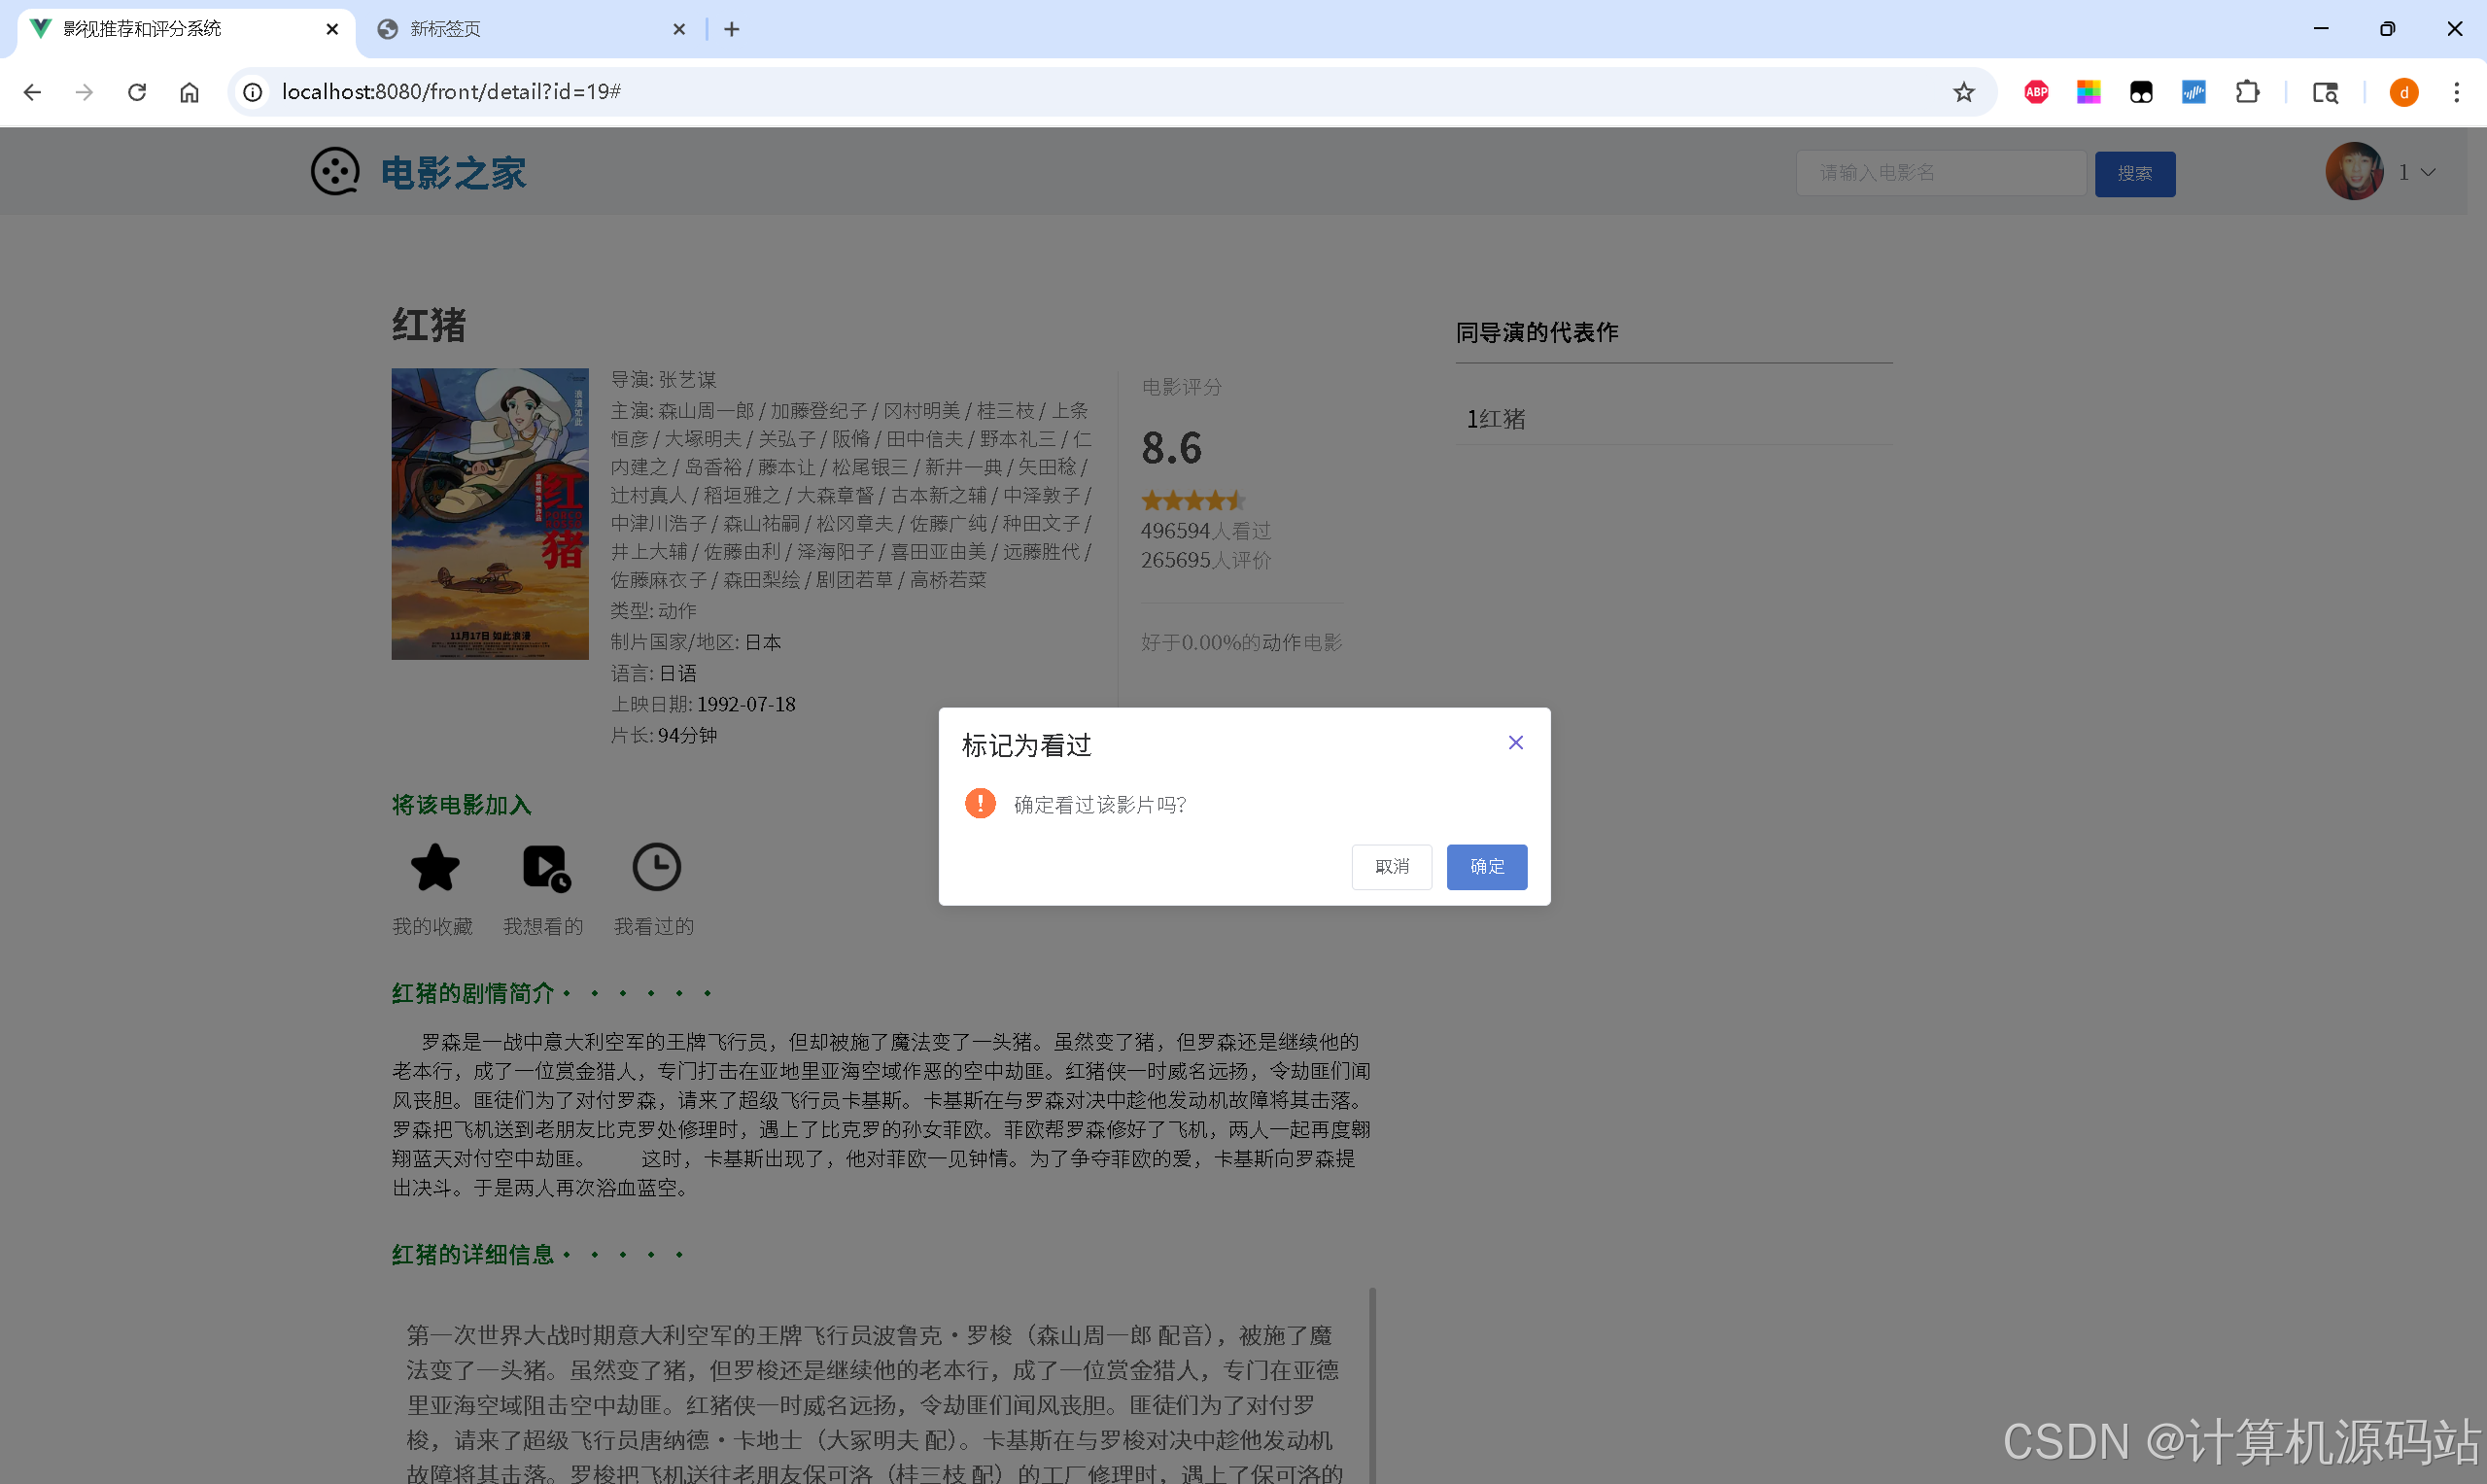Open Chrome three-dot menu
This screenshot has height=1484, width=2487.
pos(2456,92)
